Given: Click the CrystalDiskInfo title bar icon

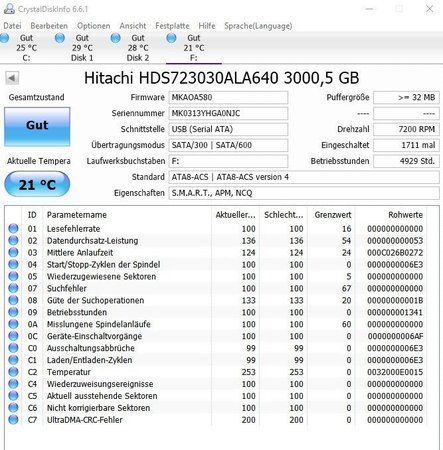Looking at the screenshot, I should [9, 9].
